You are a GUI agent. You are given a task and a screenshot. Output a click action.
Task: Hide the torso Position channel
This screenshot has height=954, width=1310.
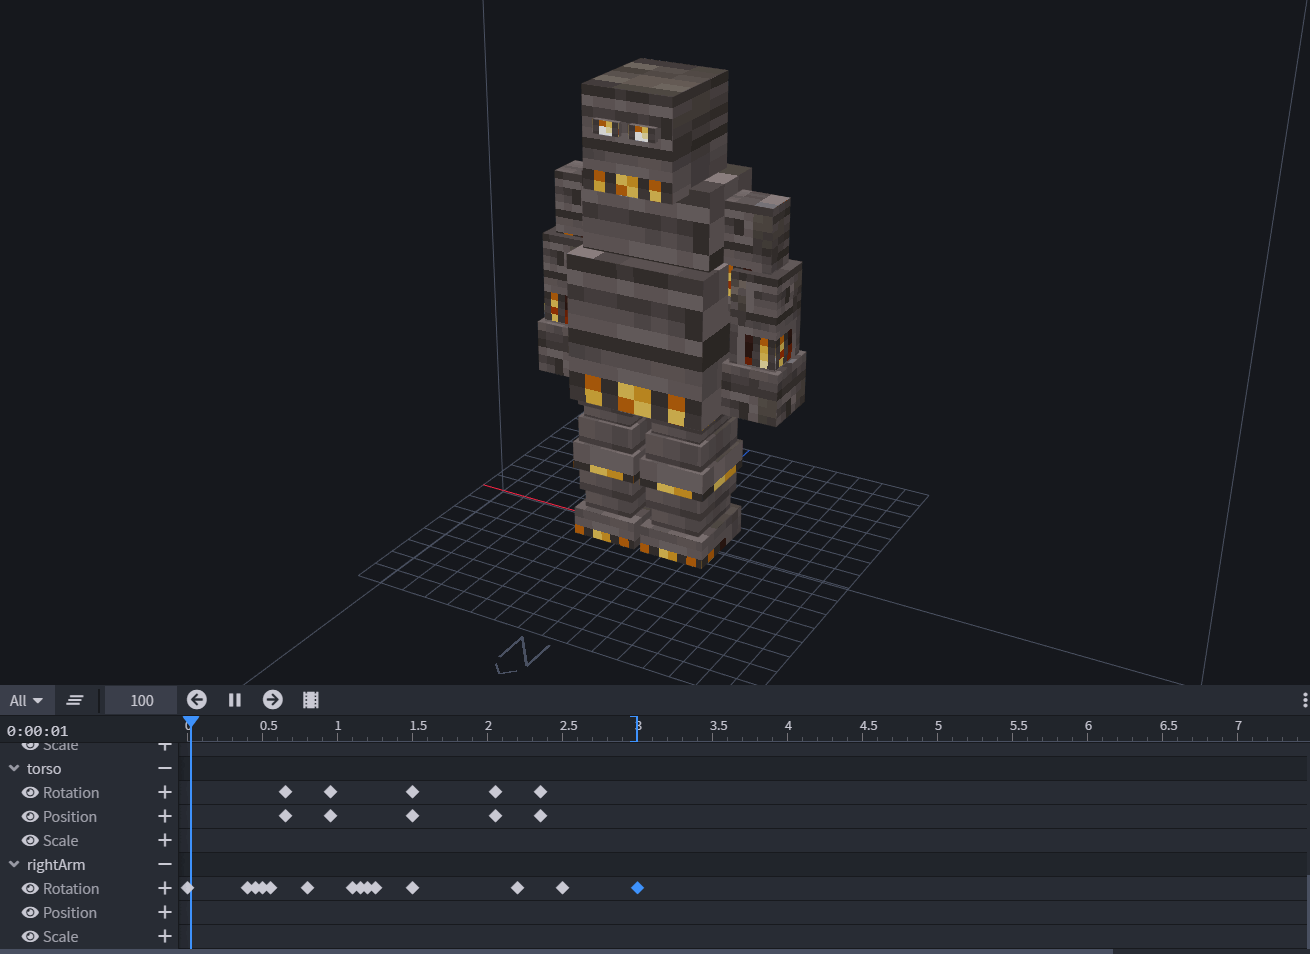pyautogui.click(x=30, y=817)
